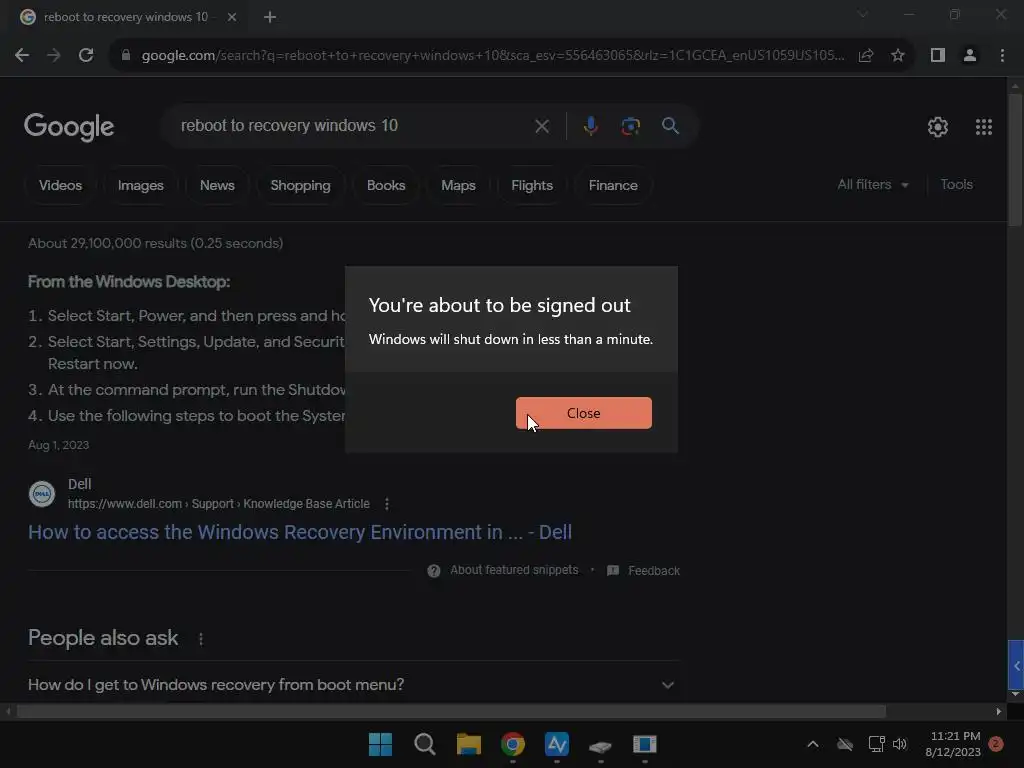Open the Windows Start menu

click(x=380, y=744)
